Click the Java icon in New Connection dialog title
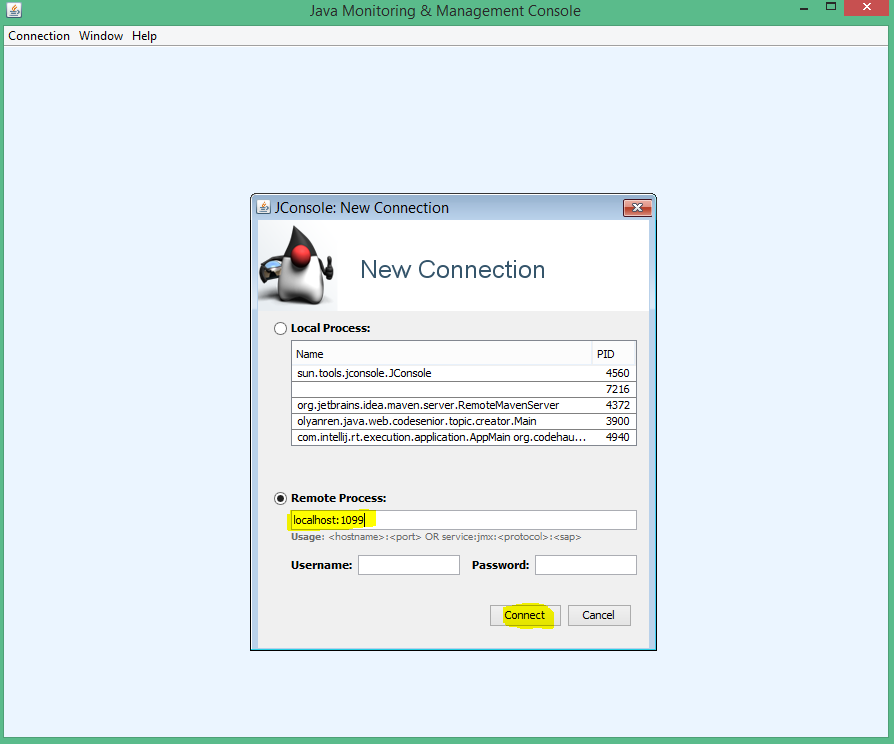 coord(263,207)
